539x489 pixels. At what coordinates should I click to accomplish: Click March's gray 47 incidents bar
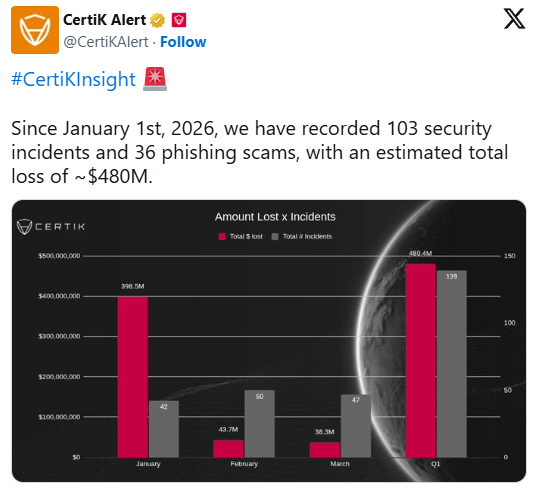coord(356,426)
